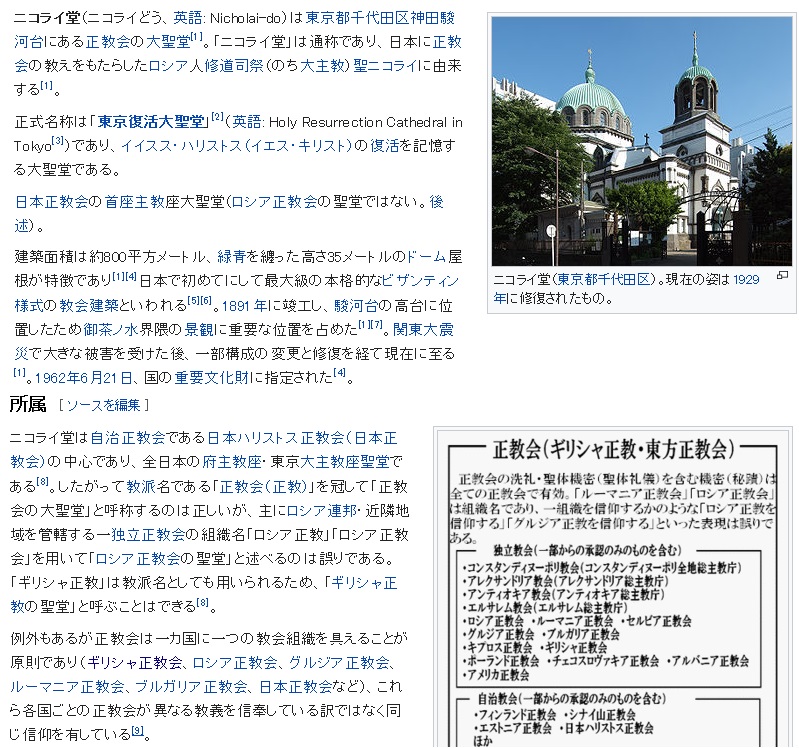The width and height of the screenshot is (799, 748).
Task: Click the 1891 年 link
Action: (244, 305)
